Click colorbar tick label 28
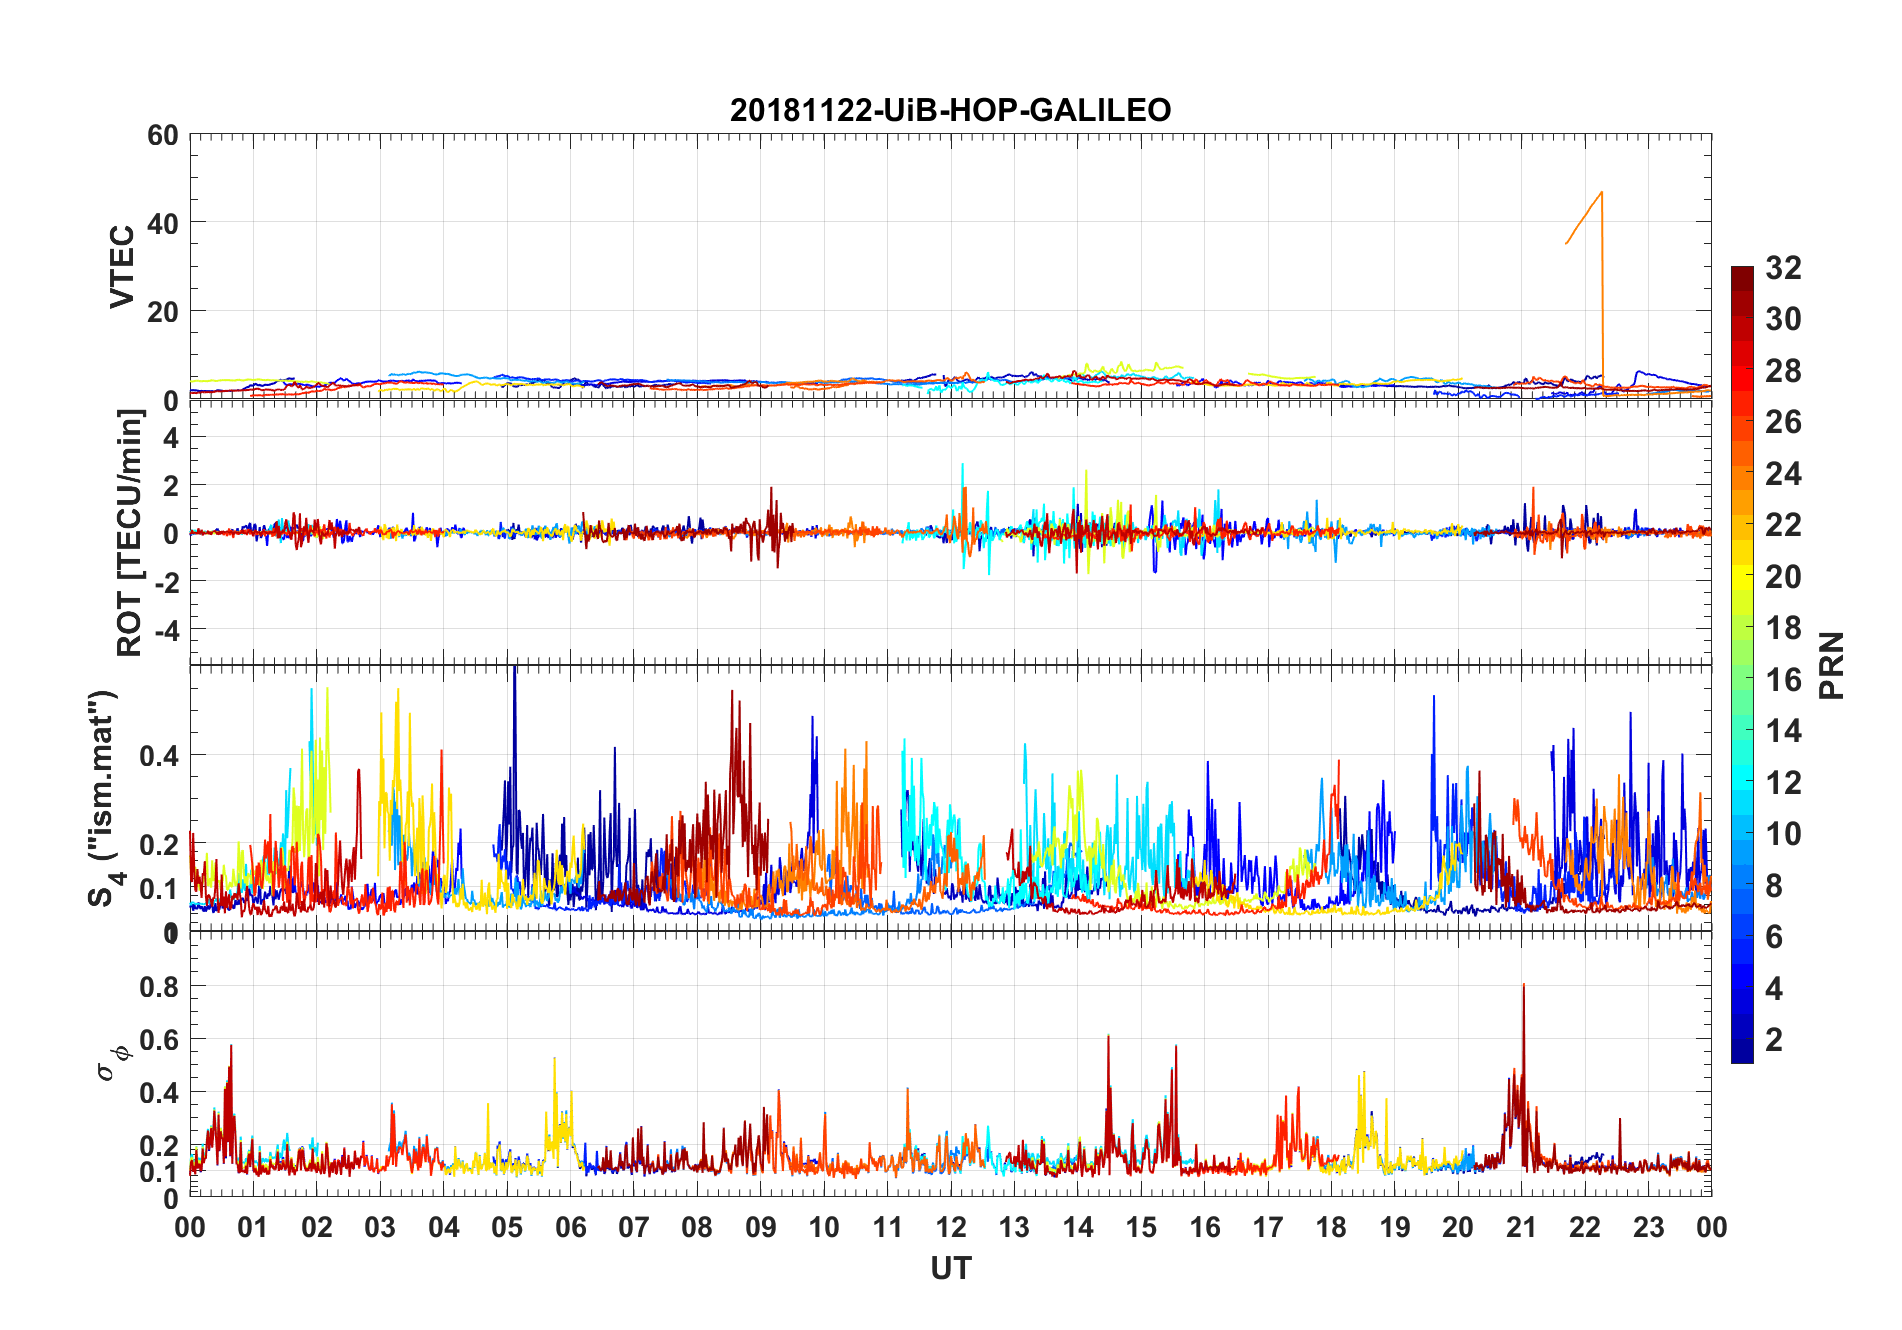This screenshot has width=1902, height=1330. pos(1784,371)
